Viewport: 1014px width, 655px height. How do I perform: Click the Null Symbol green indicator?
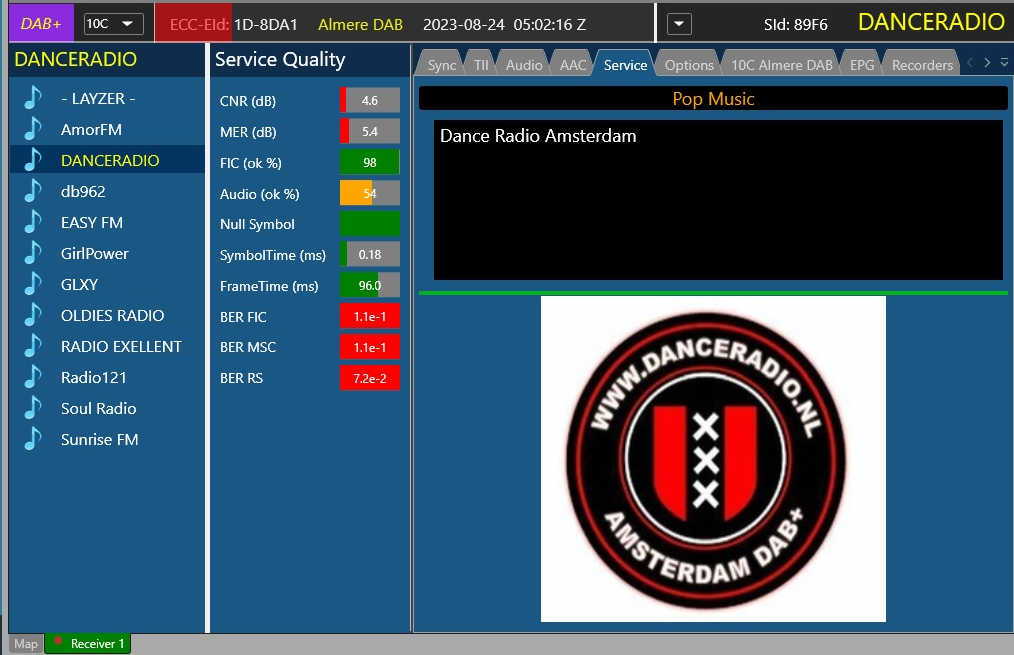point(370,224)
